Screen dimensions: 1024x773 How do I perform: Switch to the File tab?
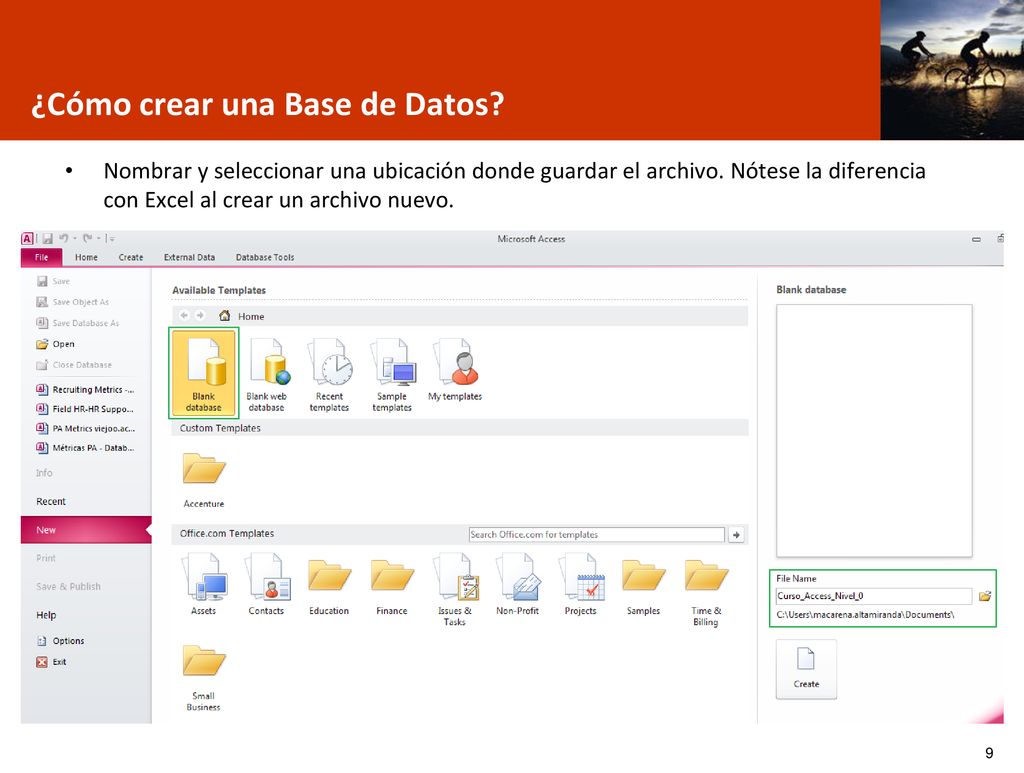pos(42,257)
